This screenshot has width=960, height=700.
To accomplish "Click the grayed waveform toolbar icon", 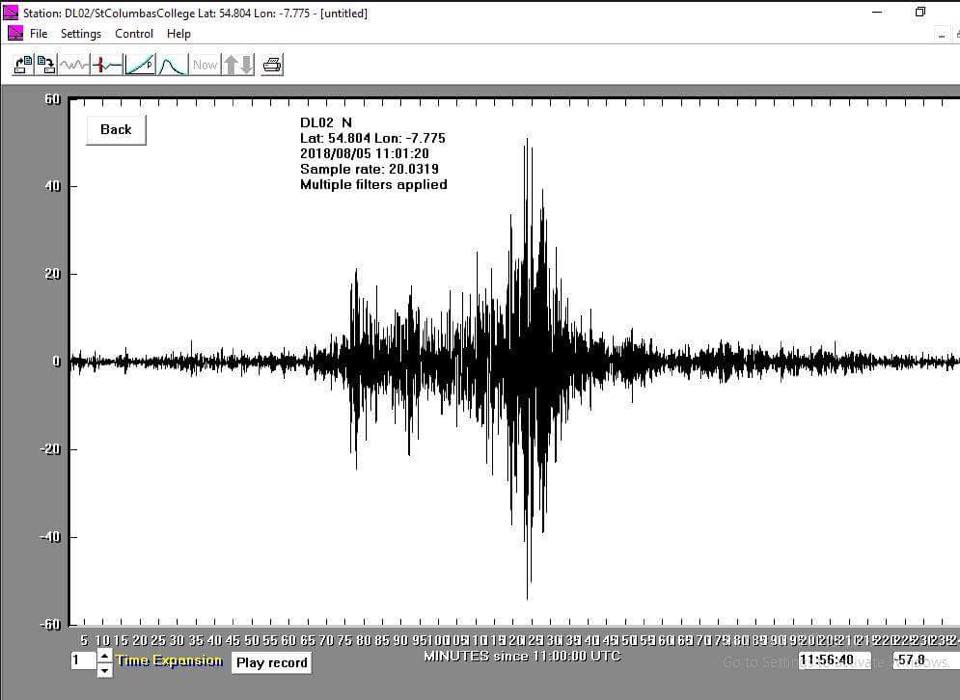I will click(74, 65).
